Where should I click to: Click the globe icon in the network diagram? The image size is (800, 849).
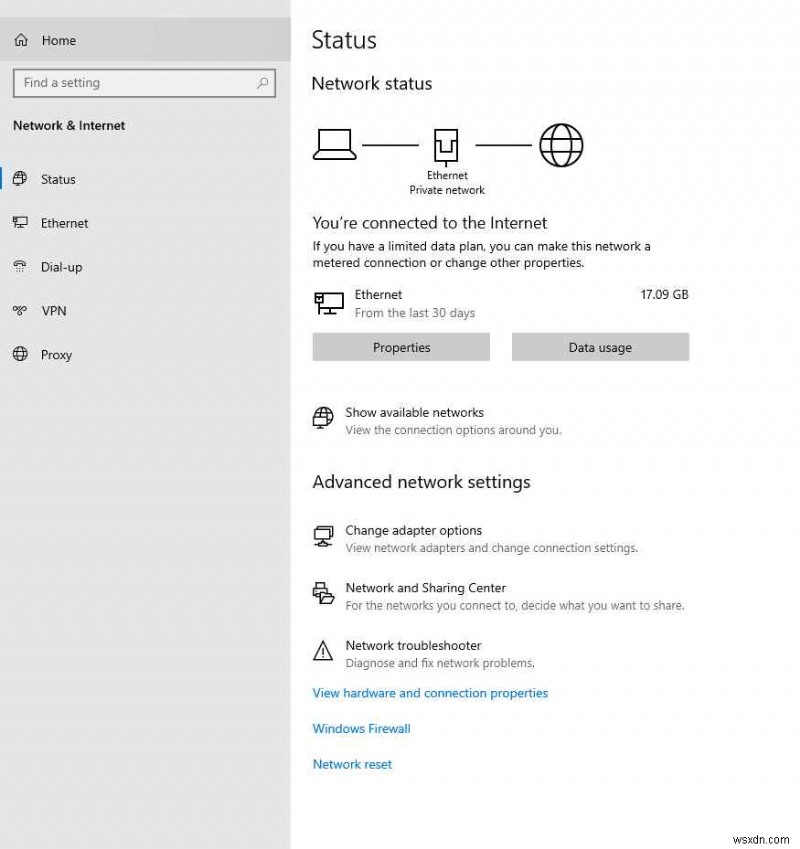(x=561, y=144)
